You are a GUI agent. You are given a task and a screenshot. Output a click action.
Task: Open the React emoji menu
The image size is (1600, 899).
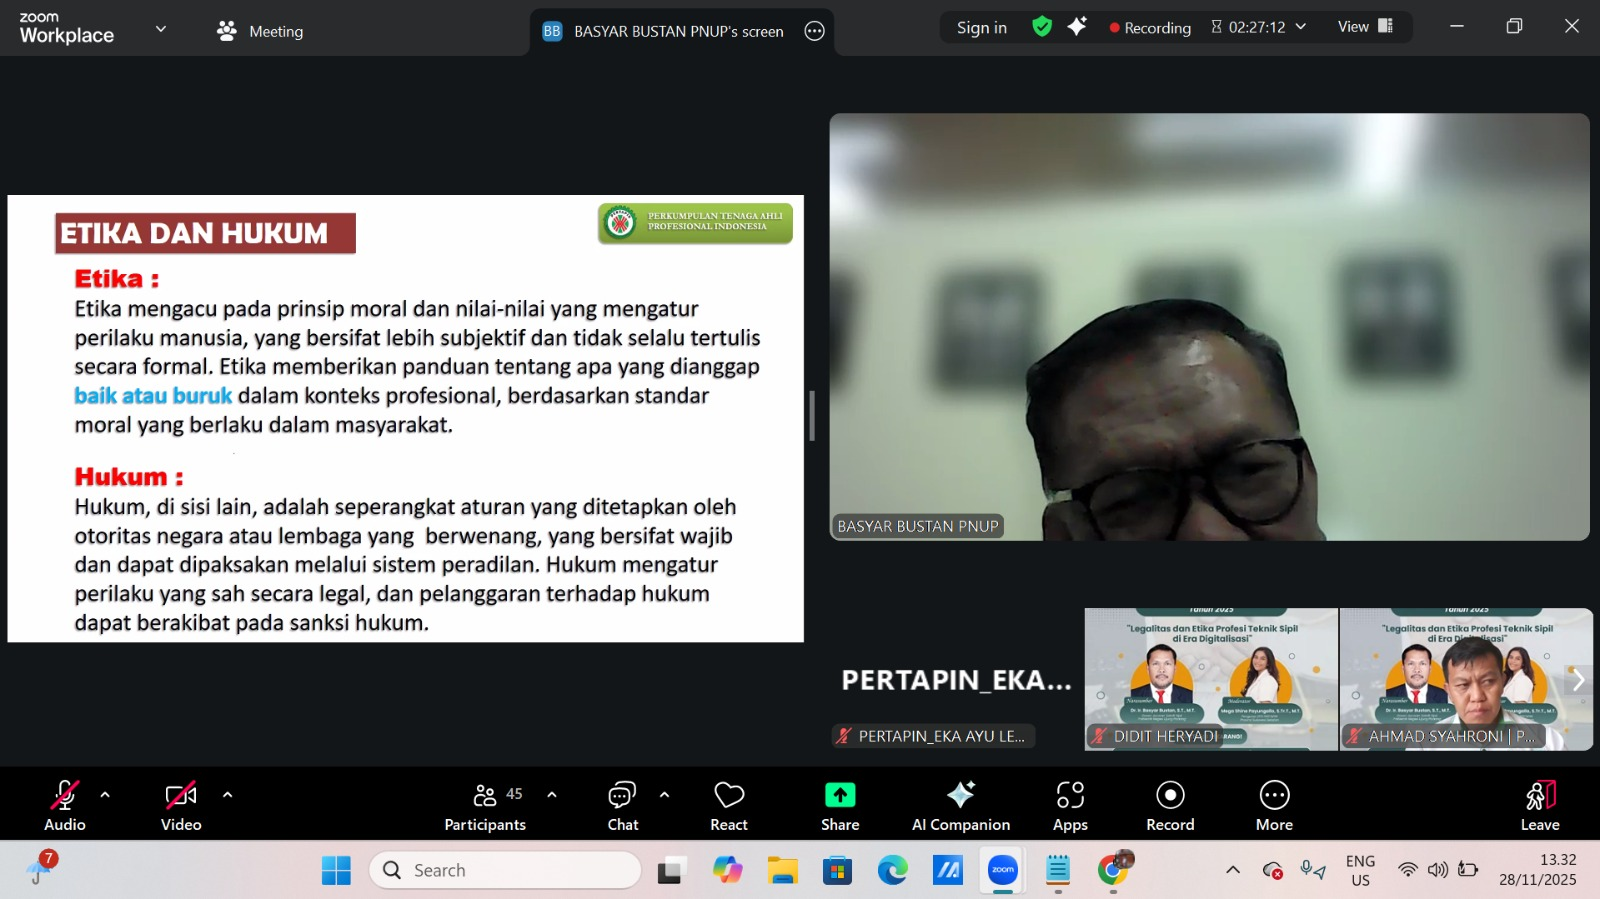[x=728, y=805]
